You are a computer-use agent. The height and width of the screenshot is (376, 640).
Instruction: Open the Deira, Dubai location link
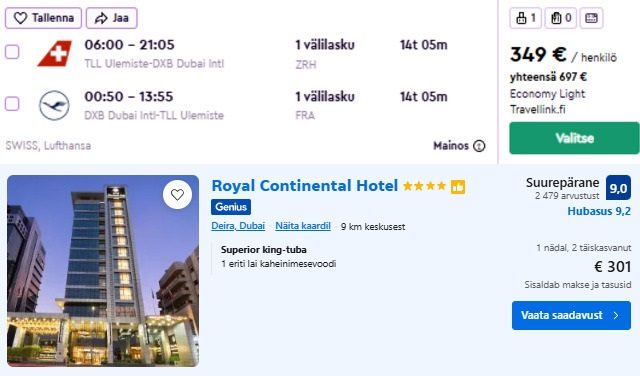click(x=238, y=226)
